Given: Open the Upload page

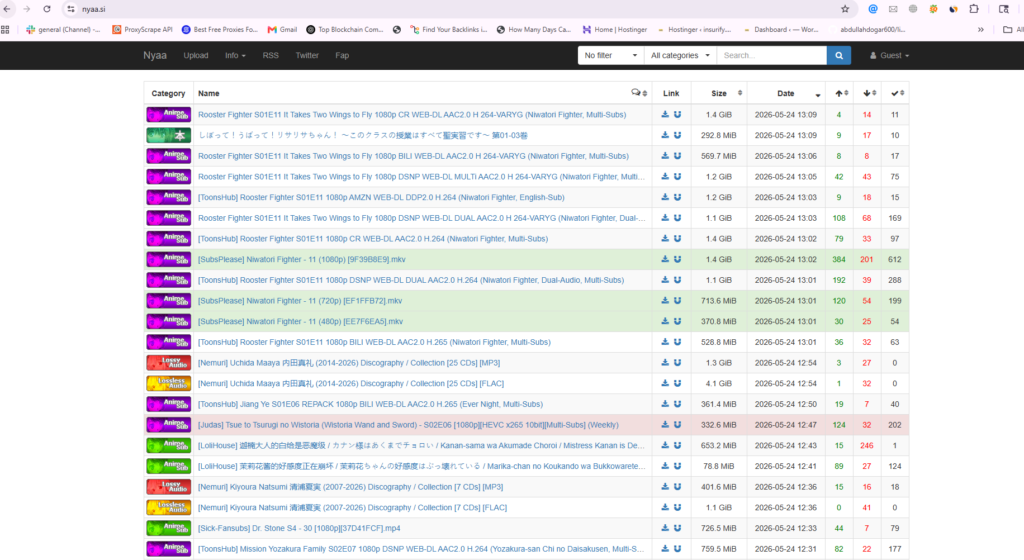Looking at the screenshot, I should [x=196, y=55].
